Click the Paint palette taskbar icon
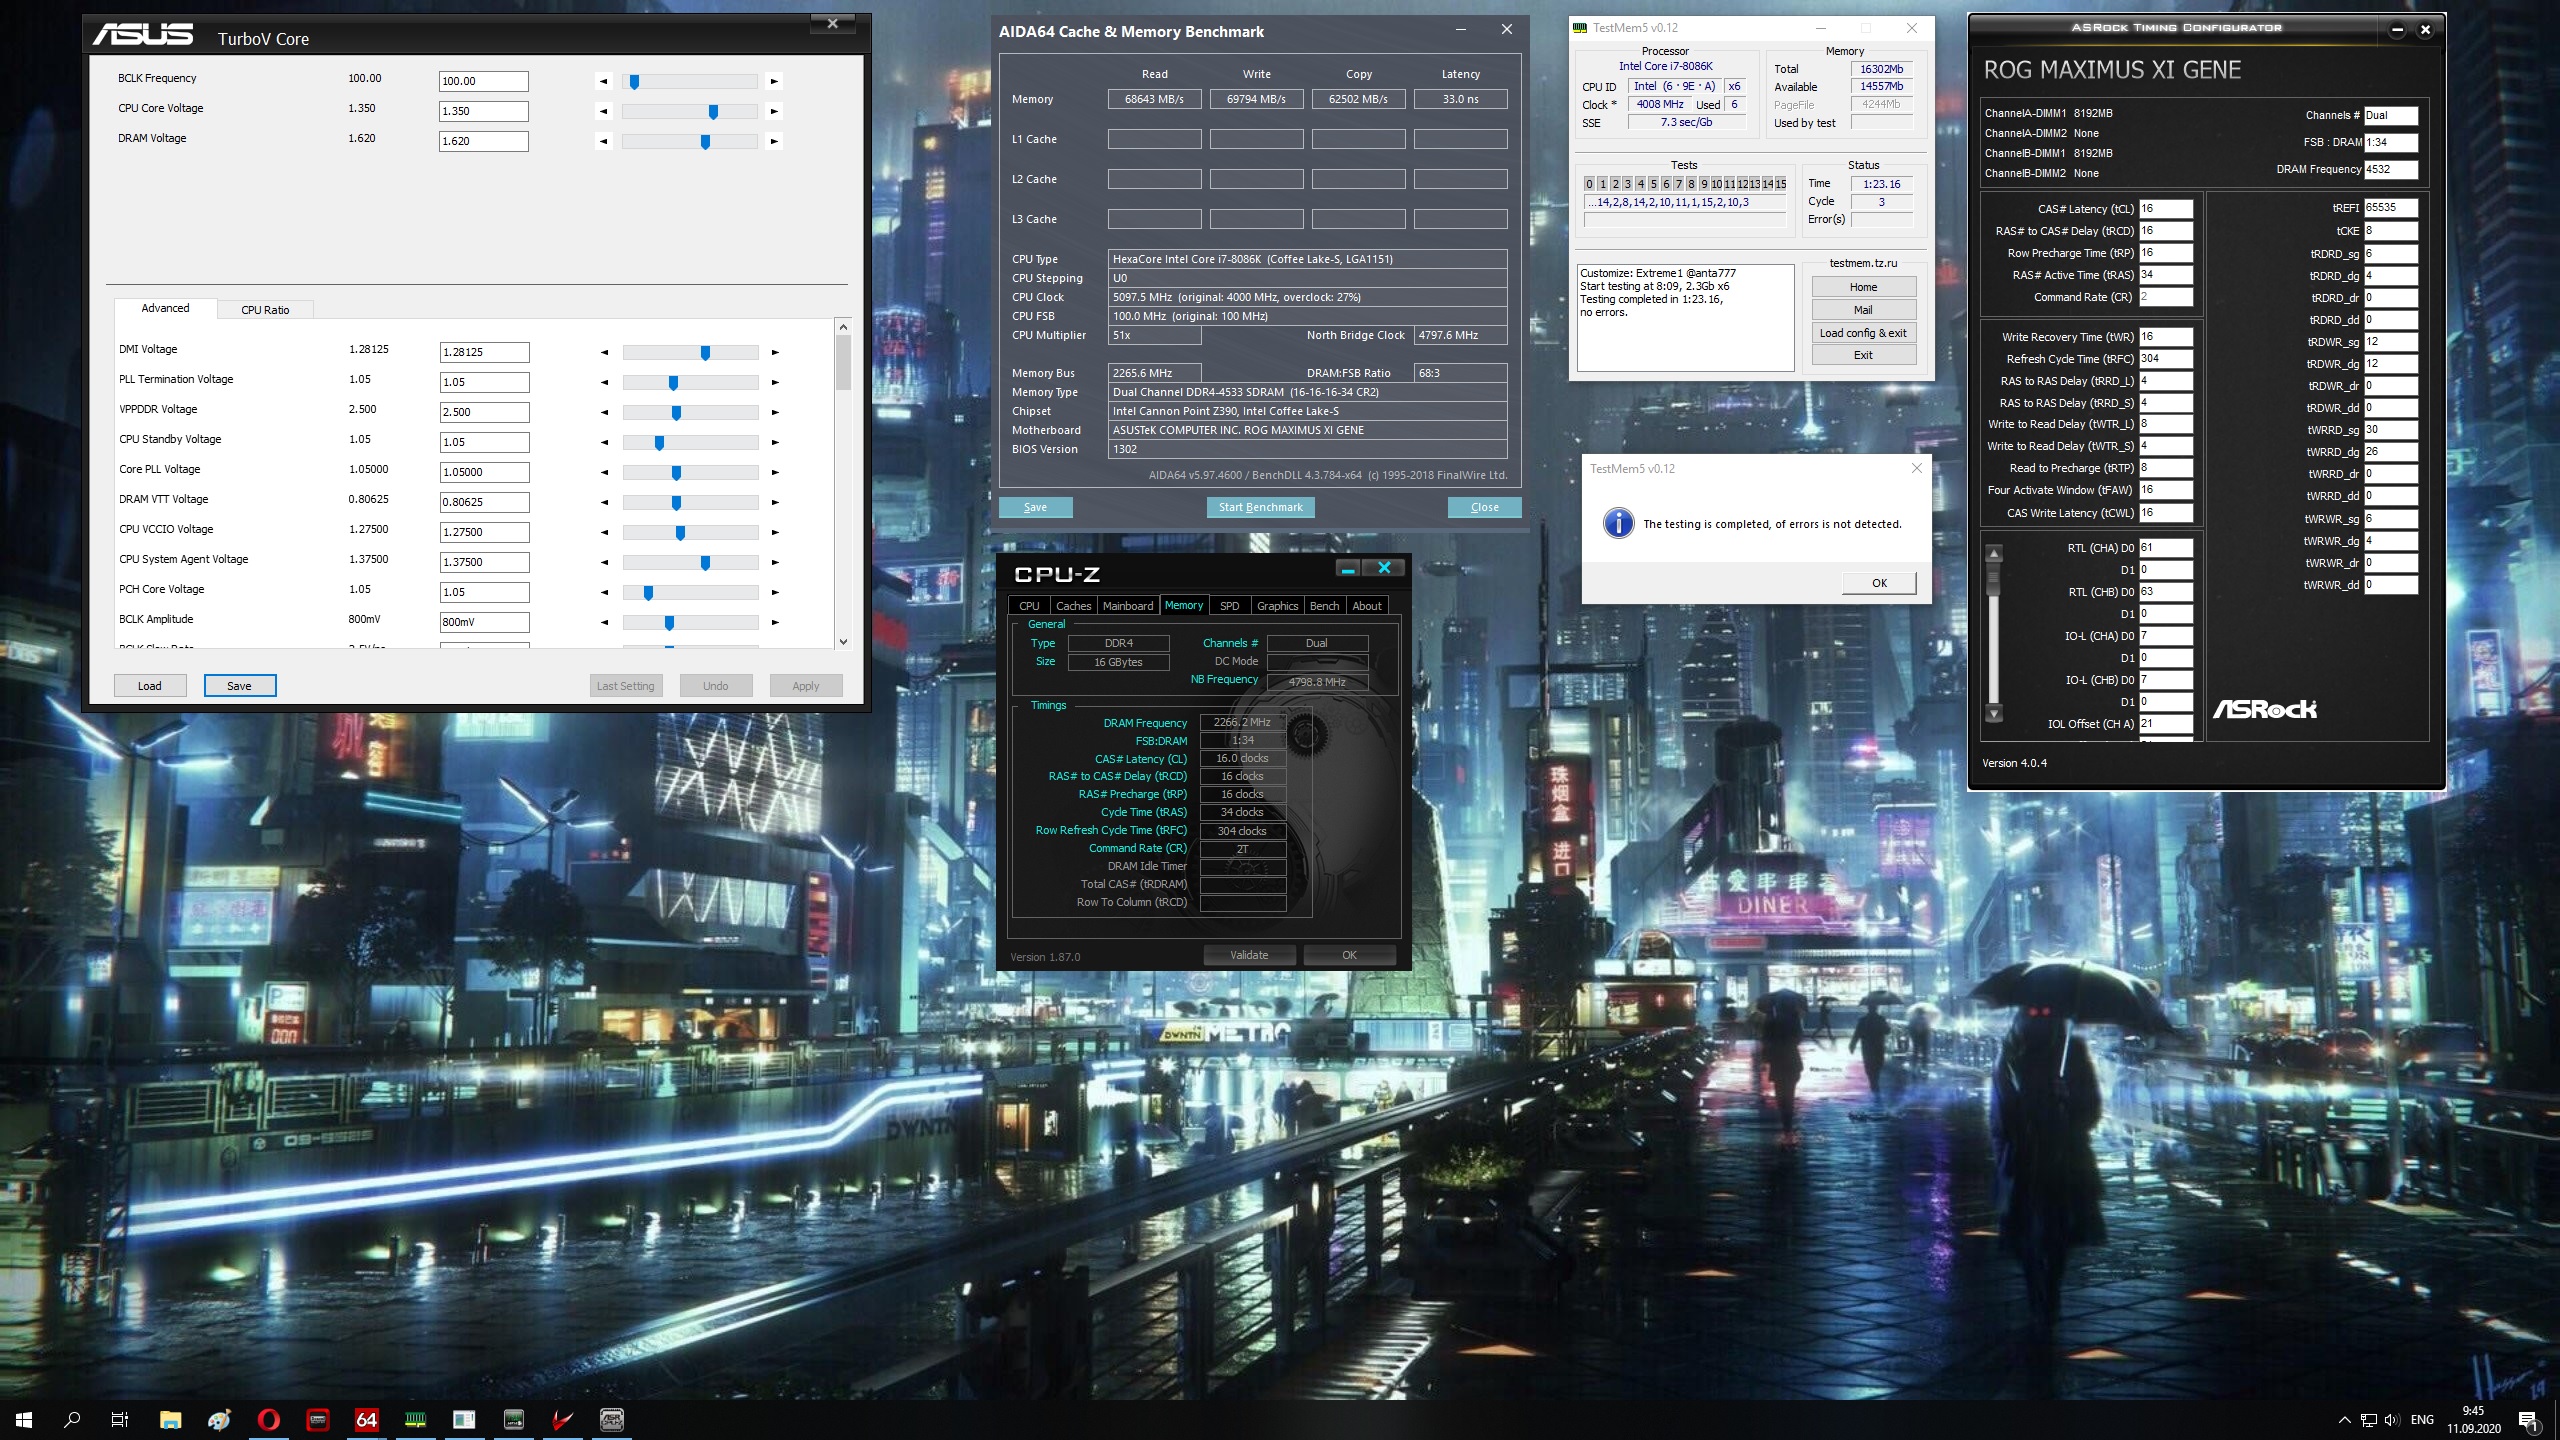 tap(219, 1419)
